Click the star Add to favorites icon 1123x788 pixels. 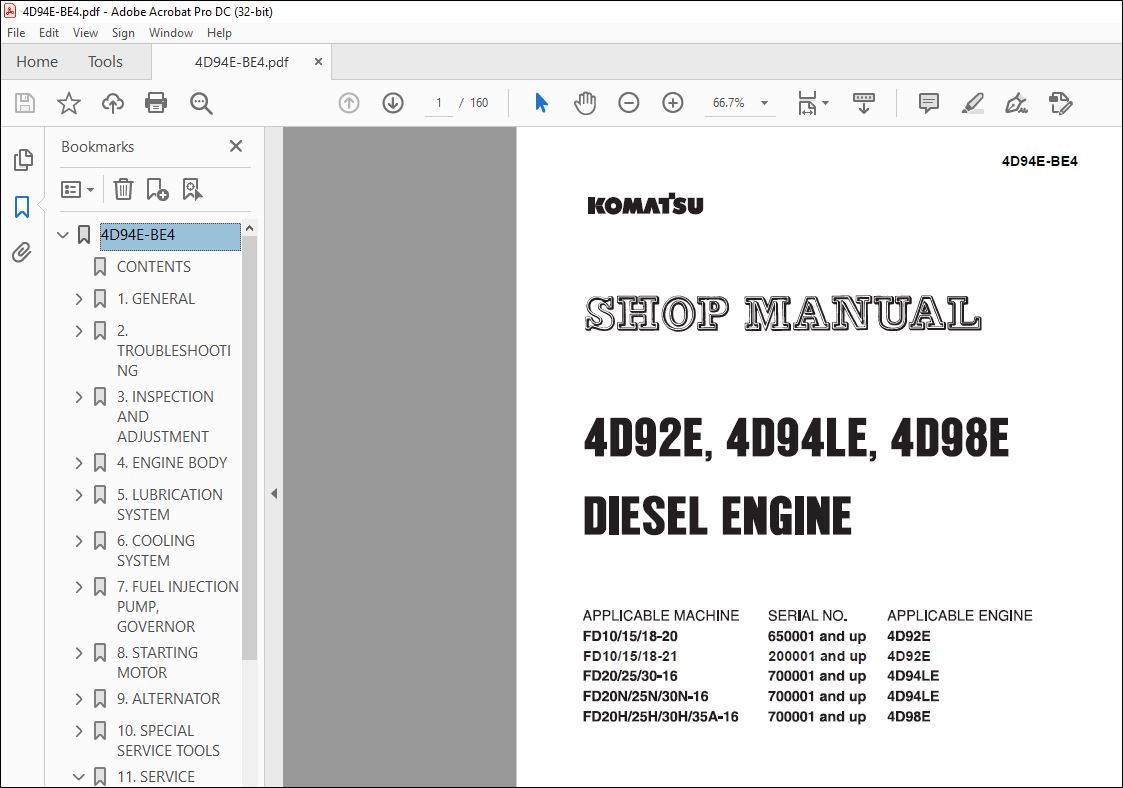69,103
